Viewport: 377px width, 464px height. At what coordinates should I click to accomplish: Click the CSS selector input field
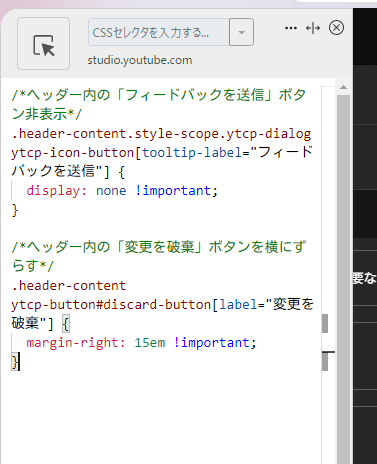click(159, 32)
